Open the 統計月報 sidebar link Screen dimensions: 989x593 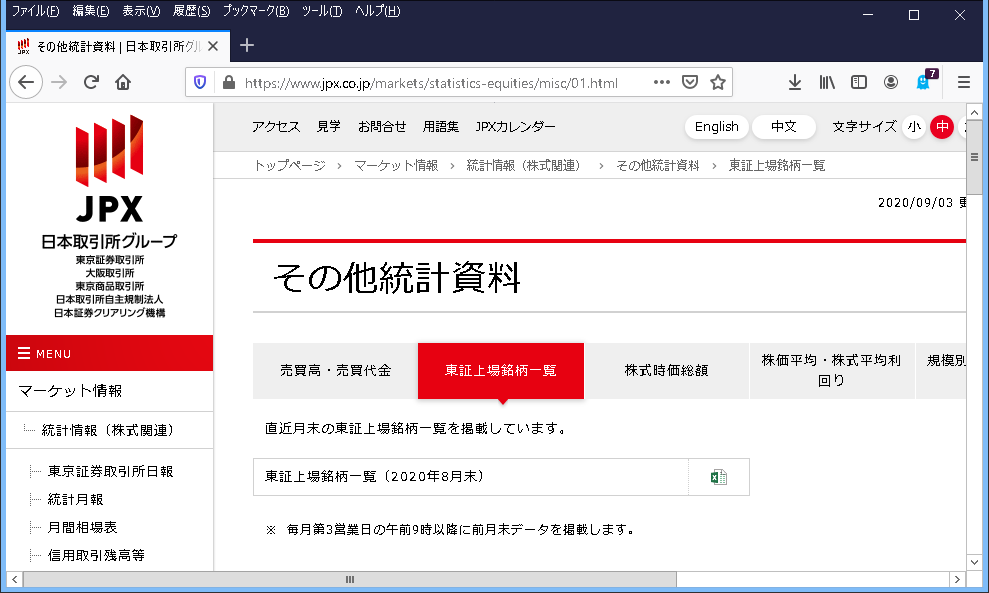[x=75, y=499]
